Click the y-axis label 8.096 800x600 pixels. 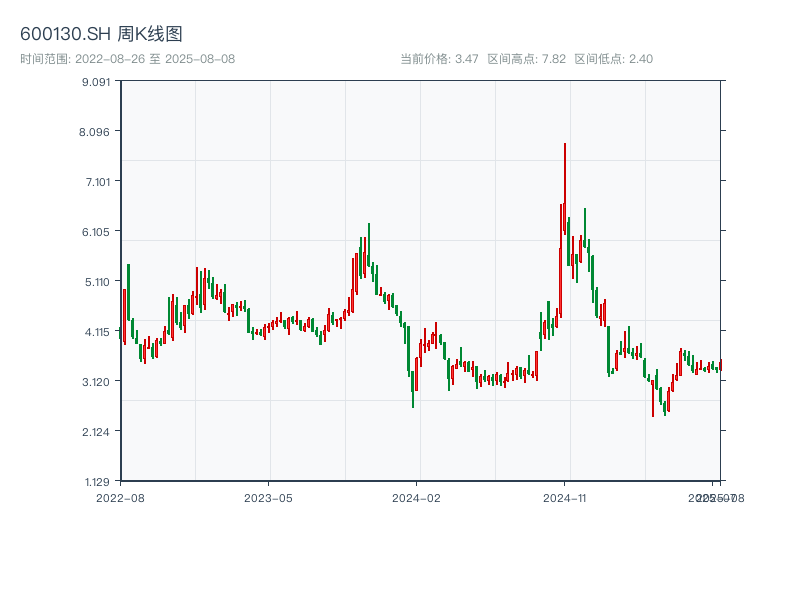(x=94, y=132)
